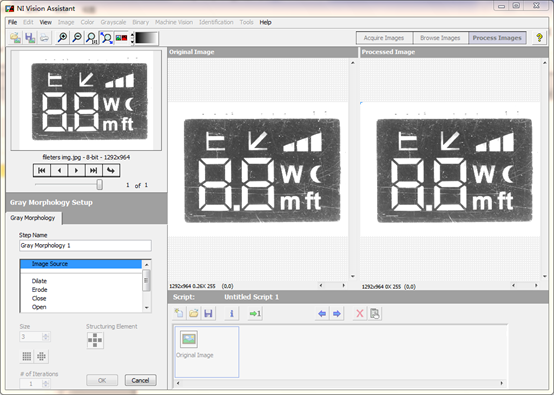Open the Help menu
Image resolution: width=554 pixels, height=395 pixels.
tap(265, 22)
